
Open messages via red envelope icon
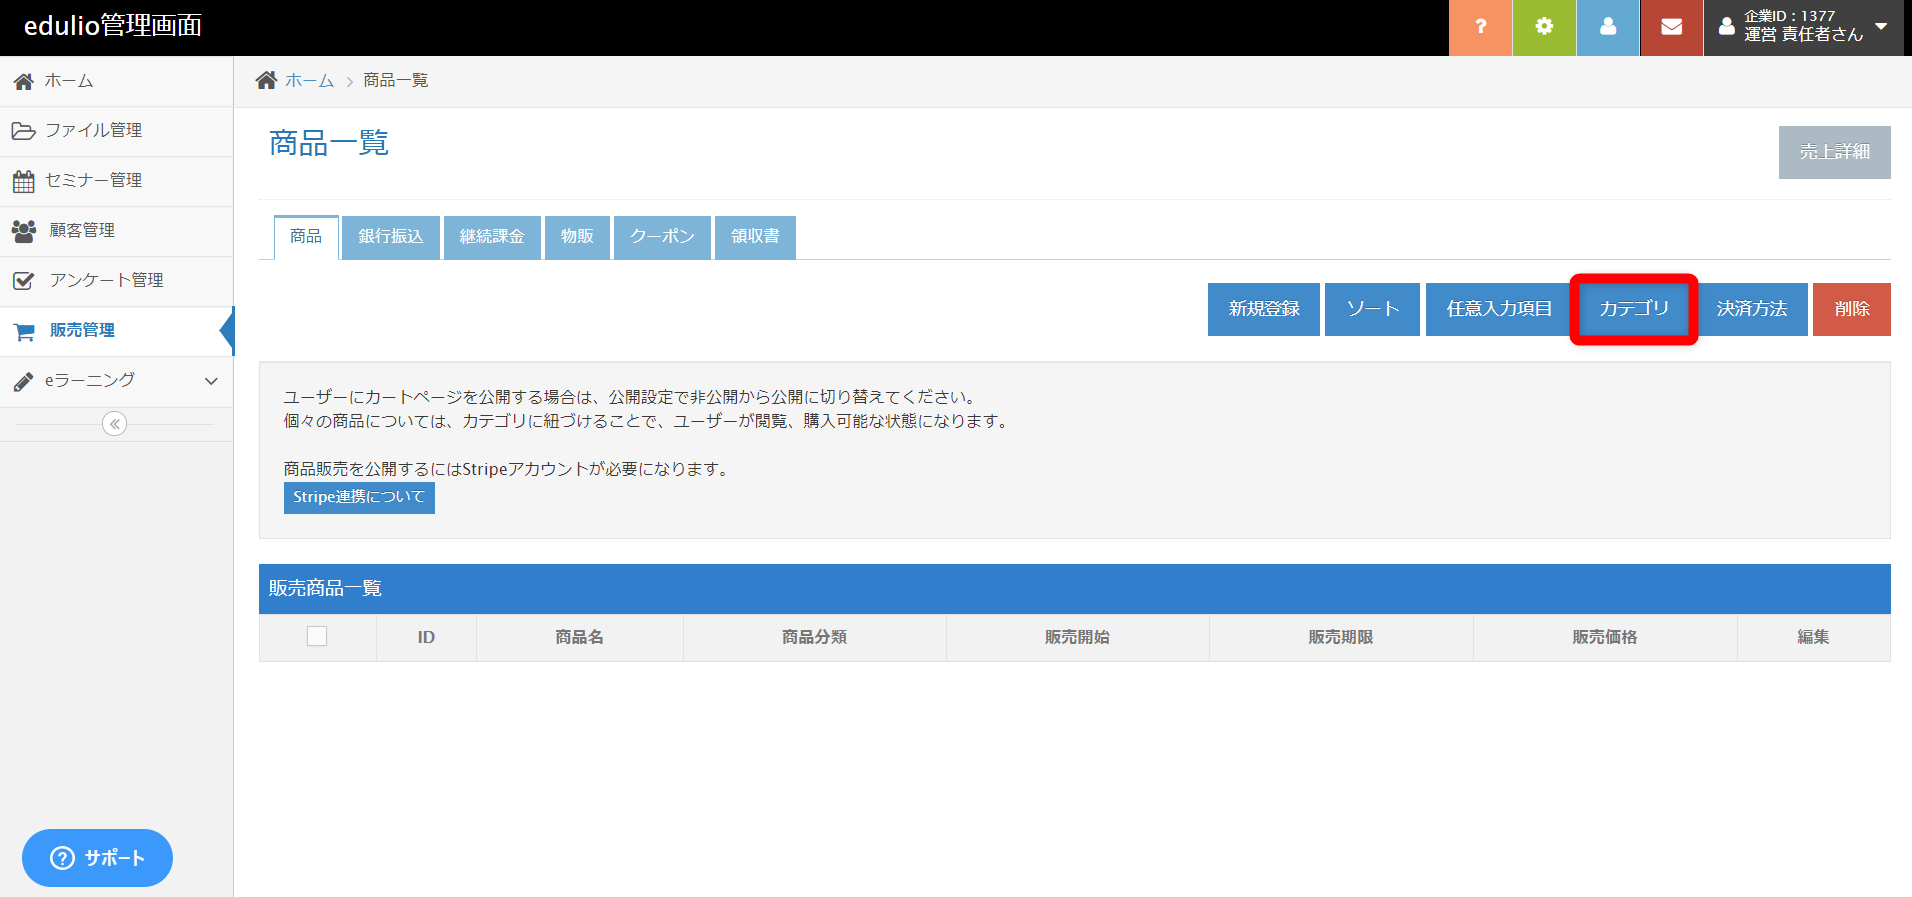(x=1671, y=27)
